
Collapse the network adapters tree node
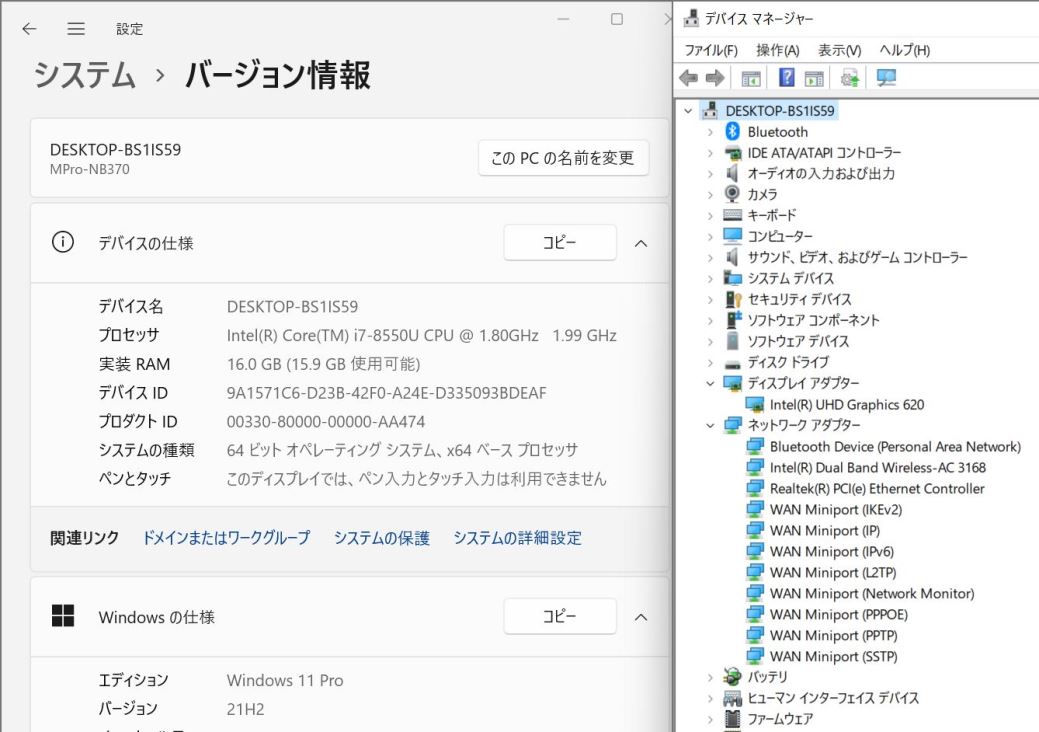(710, 425)
